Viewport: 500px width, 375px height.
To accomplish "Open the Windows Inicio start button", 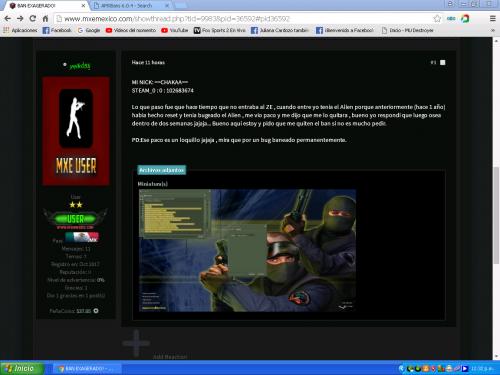I will pos(22,368).
